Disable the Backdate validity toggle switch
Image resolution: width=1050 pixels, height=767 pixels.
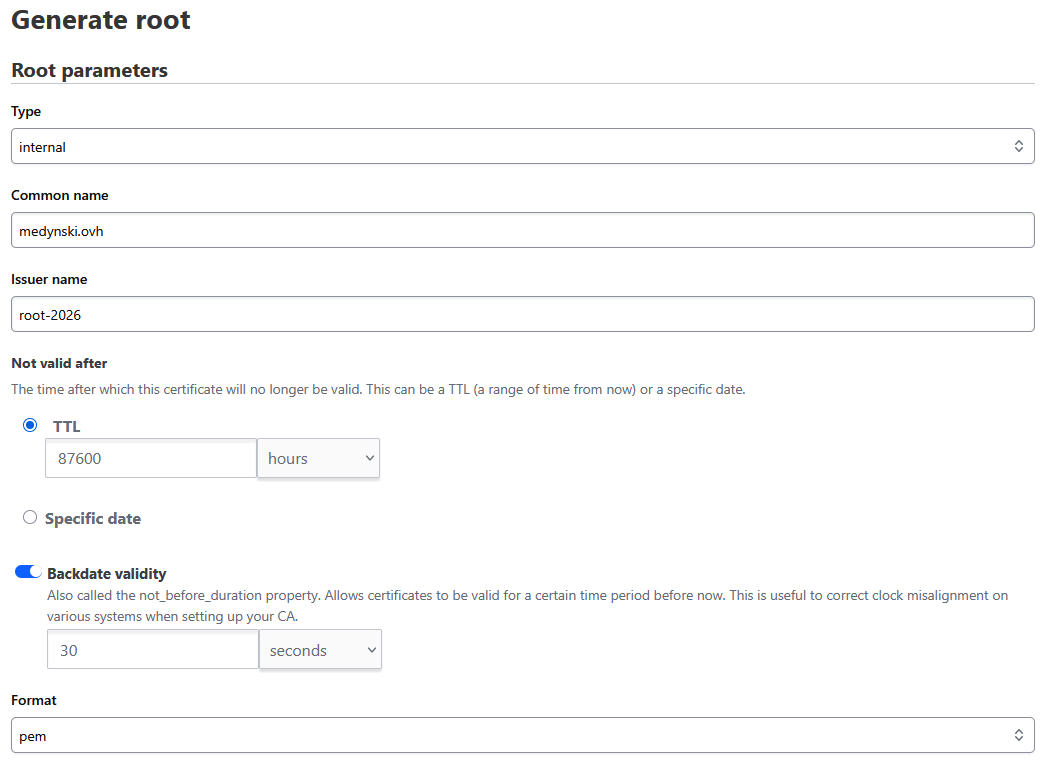(28, 572)
